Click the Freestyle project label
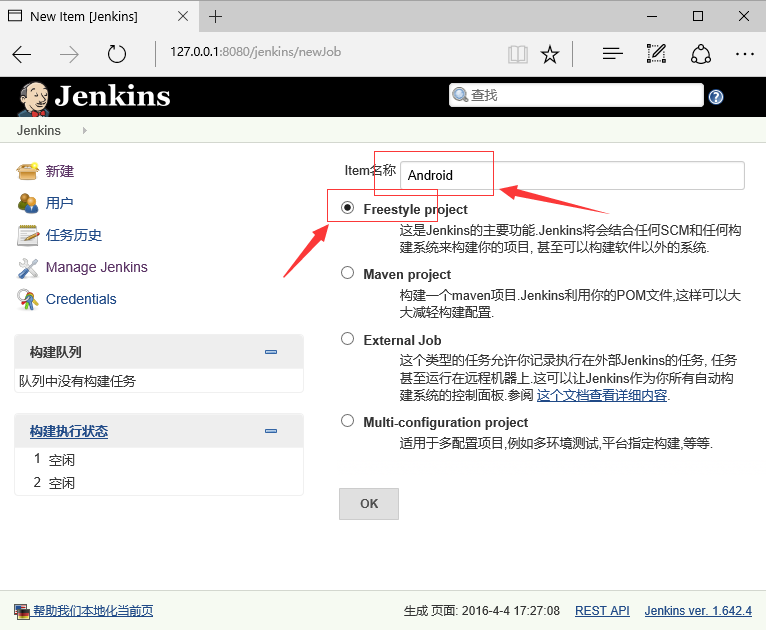The width and height of the screenshot is (766, 630). pyautogui.click(x=415, y=210)
